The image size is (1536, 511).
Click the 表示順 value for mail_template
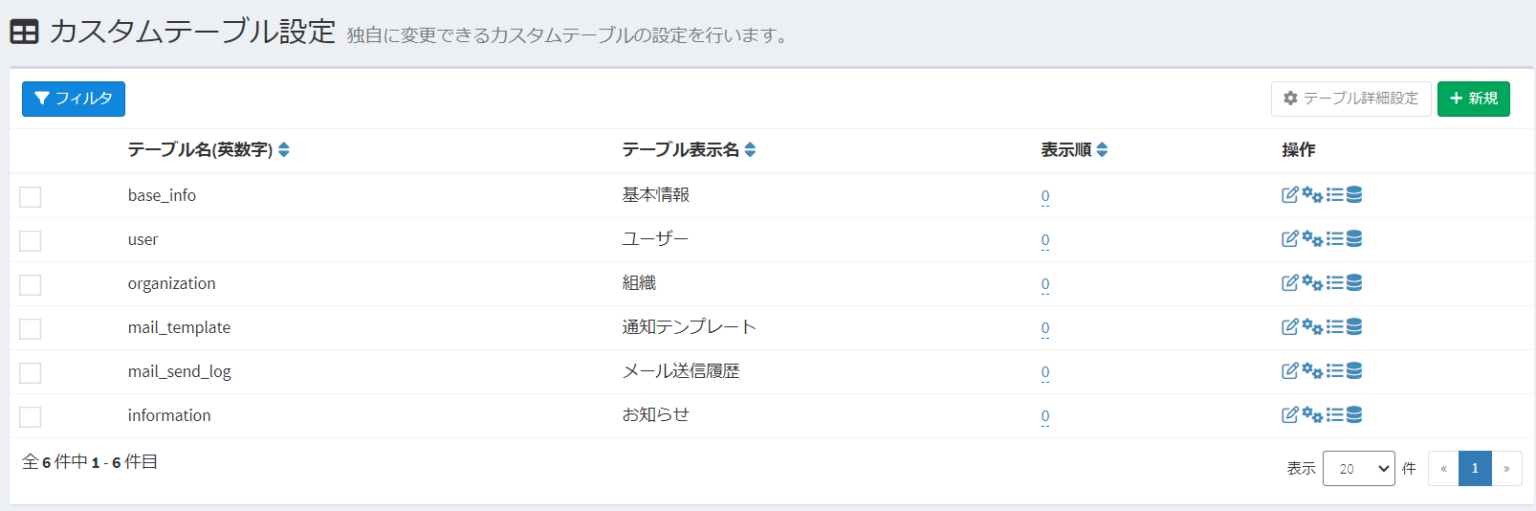1045,328
